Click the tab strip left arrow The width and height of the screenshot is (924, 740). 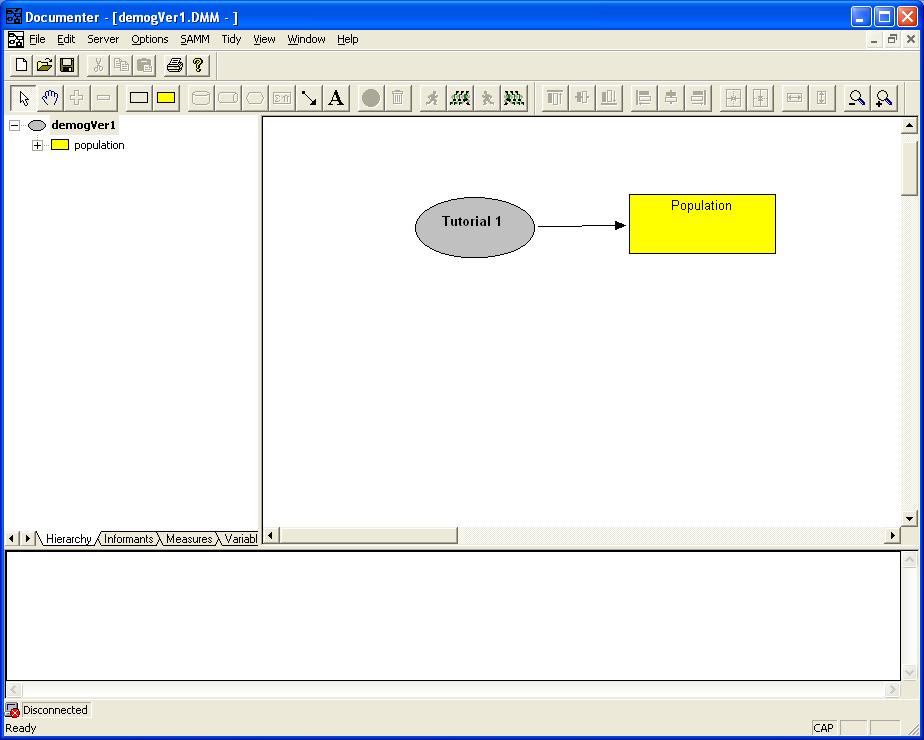click(12, 538)
